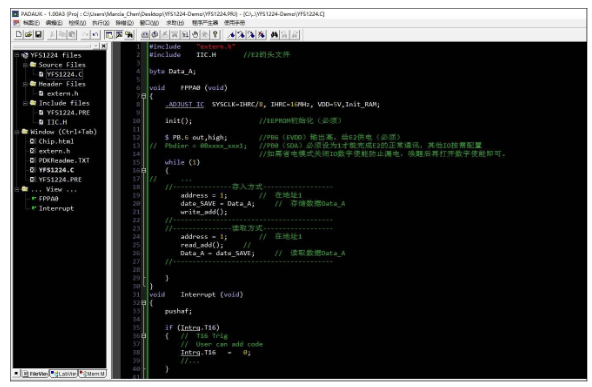Image resolution: width=592 pixels, height=387 pixels.
Task: Click the tab scroll arrow left of FileView
Action: point(16,373)
